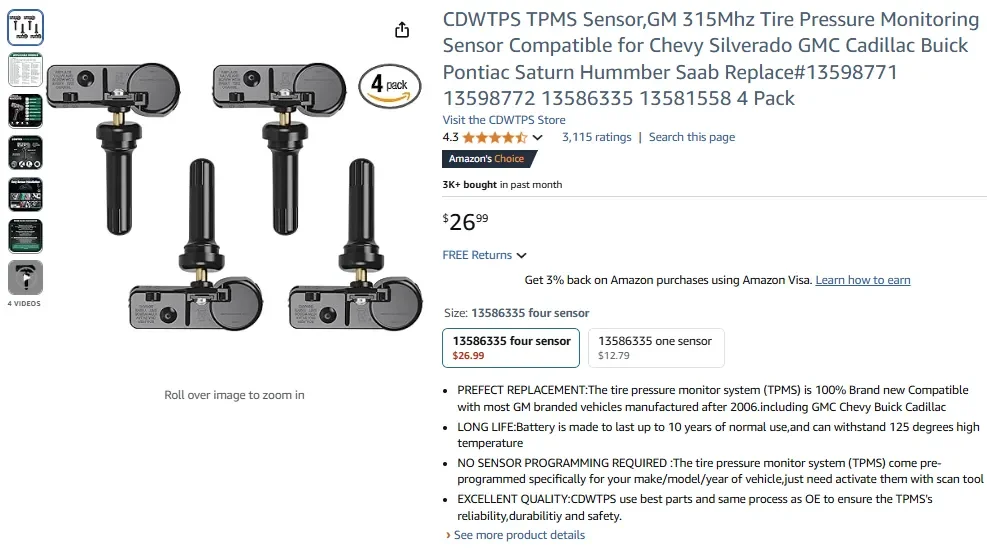Select the first product thumbnail
Image resolution: width=987 pixels, height=548 pixels.
coord(25,28)
